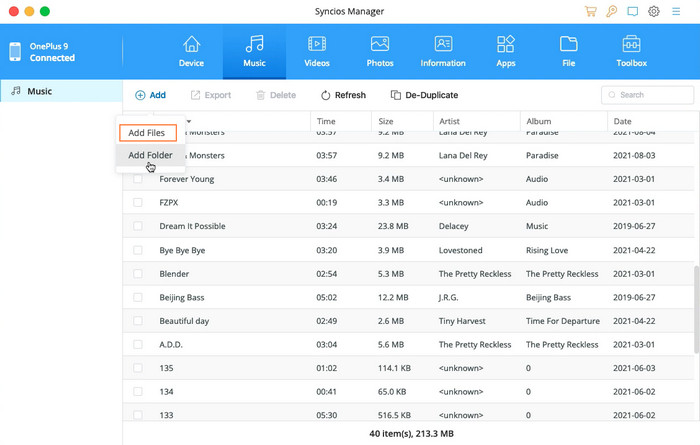Viewport: 700px width, 445px height.
Task: Go to the Device tab
Action: coord(192,51)
